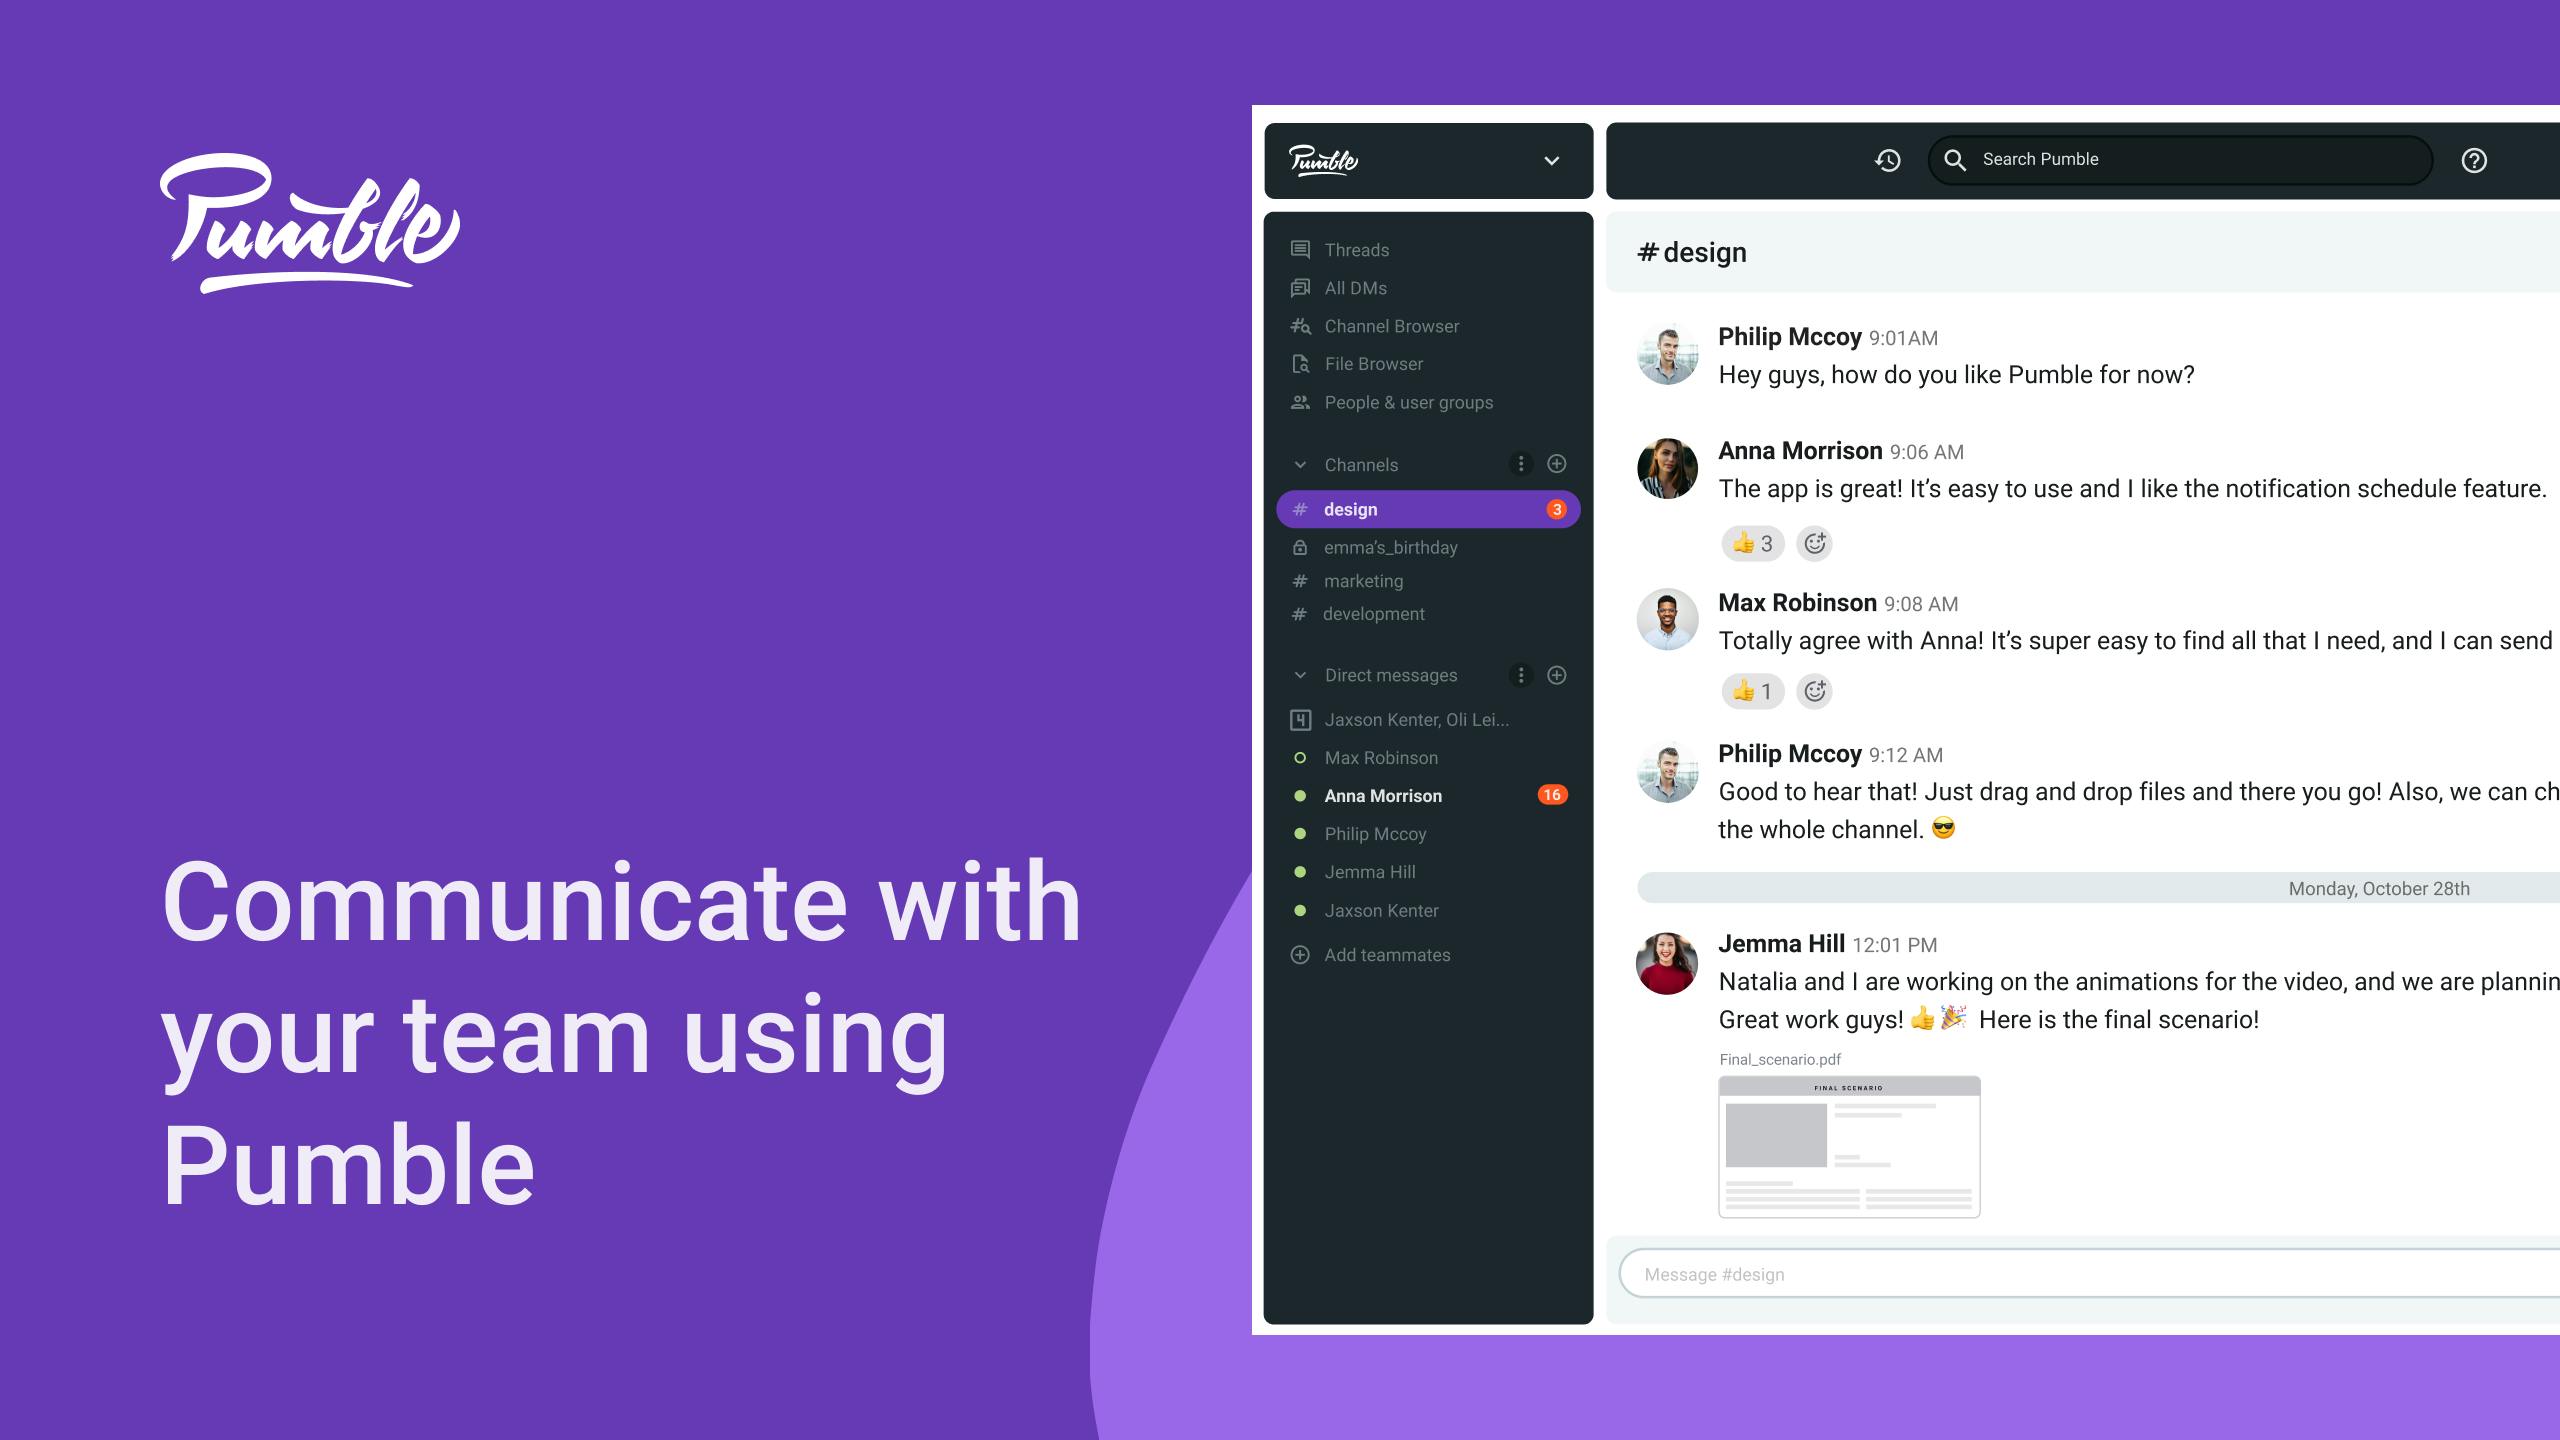Toggle notification badge on Anna Morrison DM
This screenshot has height=1440, width=2560.
point(1549,795)
